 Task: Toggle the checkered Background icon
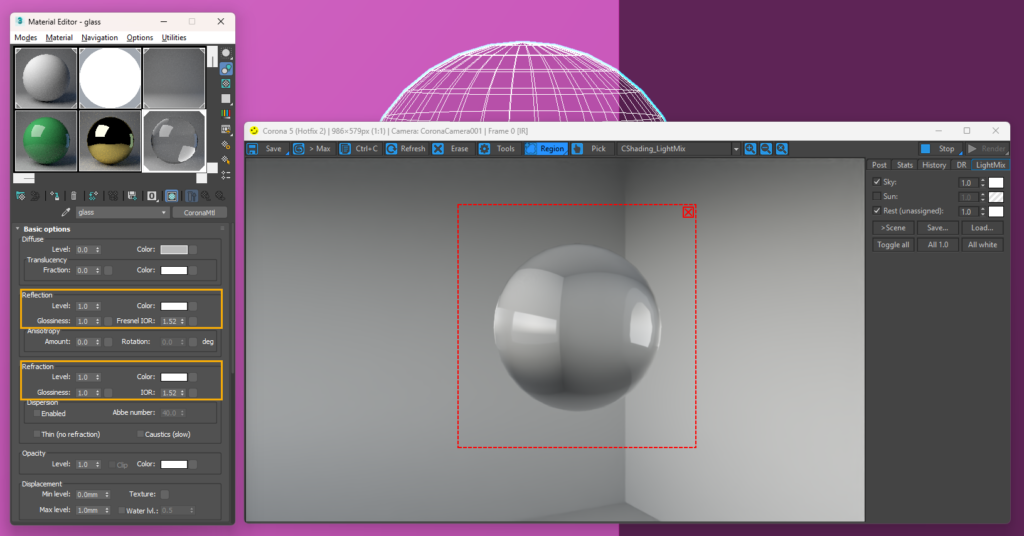click(226, 84)
